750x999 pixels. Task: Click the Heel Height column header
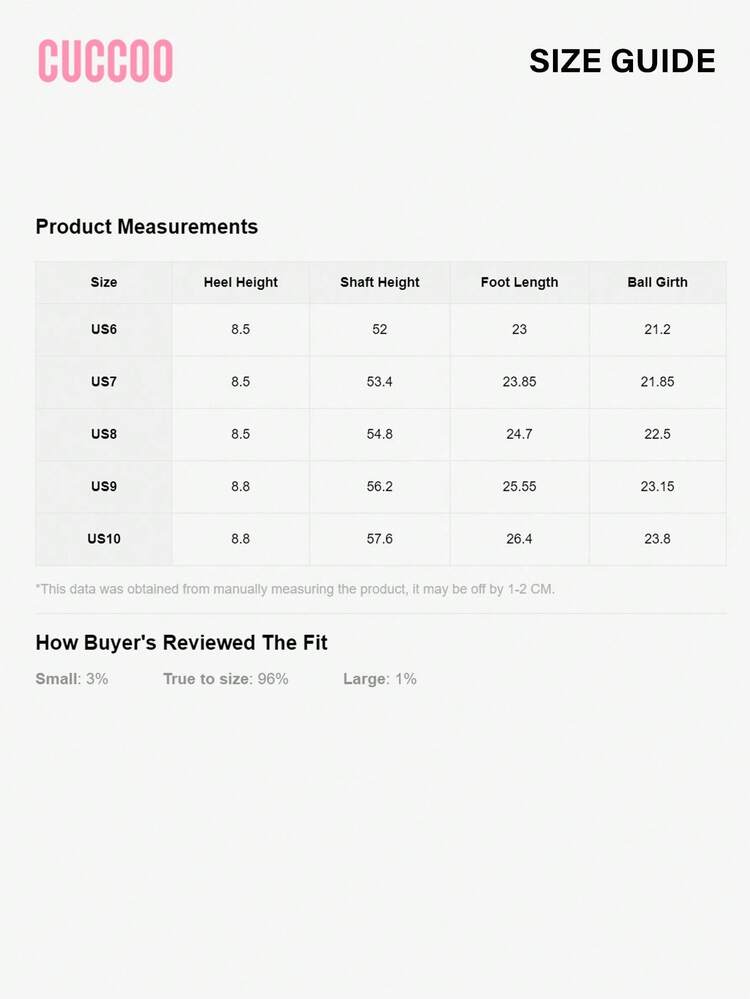point(240,282)
